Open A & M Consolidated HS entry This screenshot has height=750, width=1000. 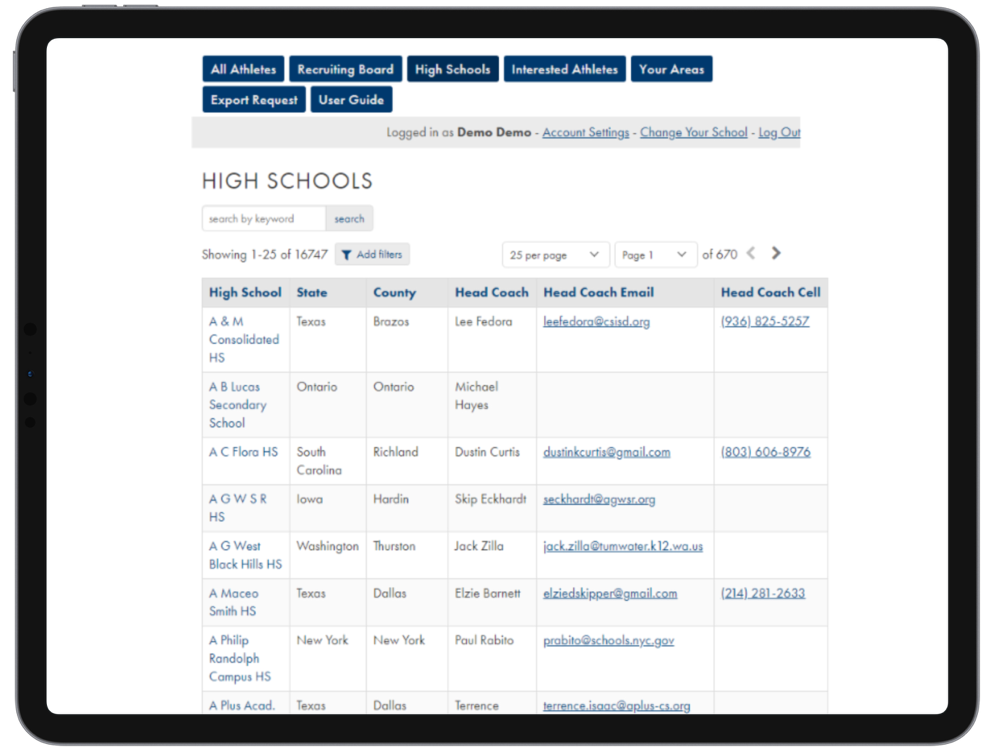pyautogui.click(x=244, y=339)
